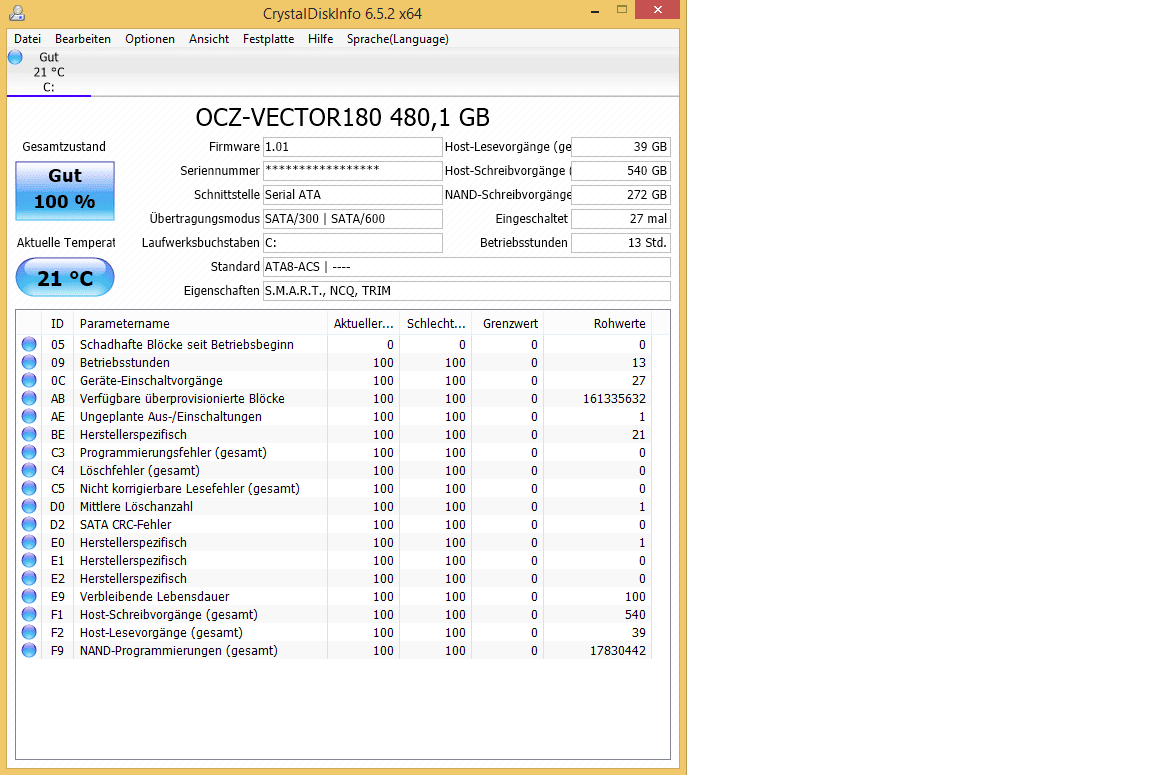Screen dimensions: 1152x775
Task: Close the CrystalDiskInfo window
Action: pyautogui.click(x=658, y=10)
